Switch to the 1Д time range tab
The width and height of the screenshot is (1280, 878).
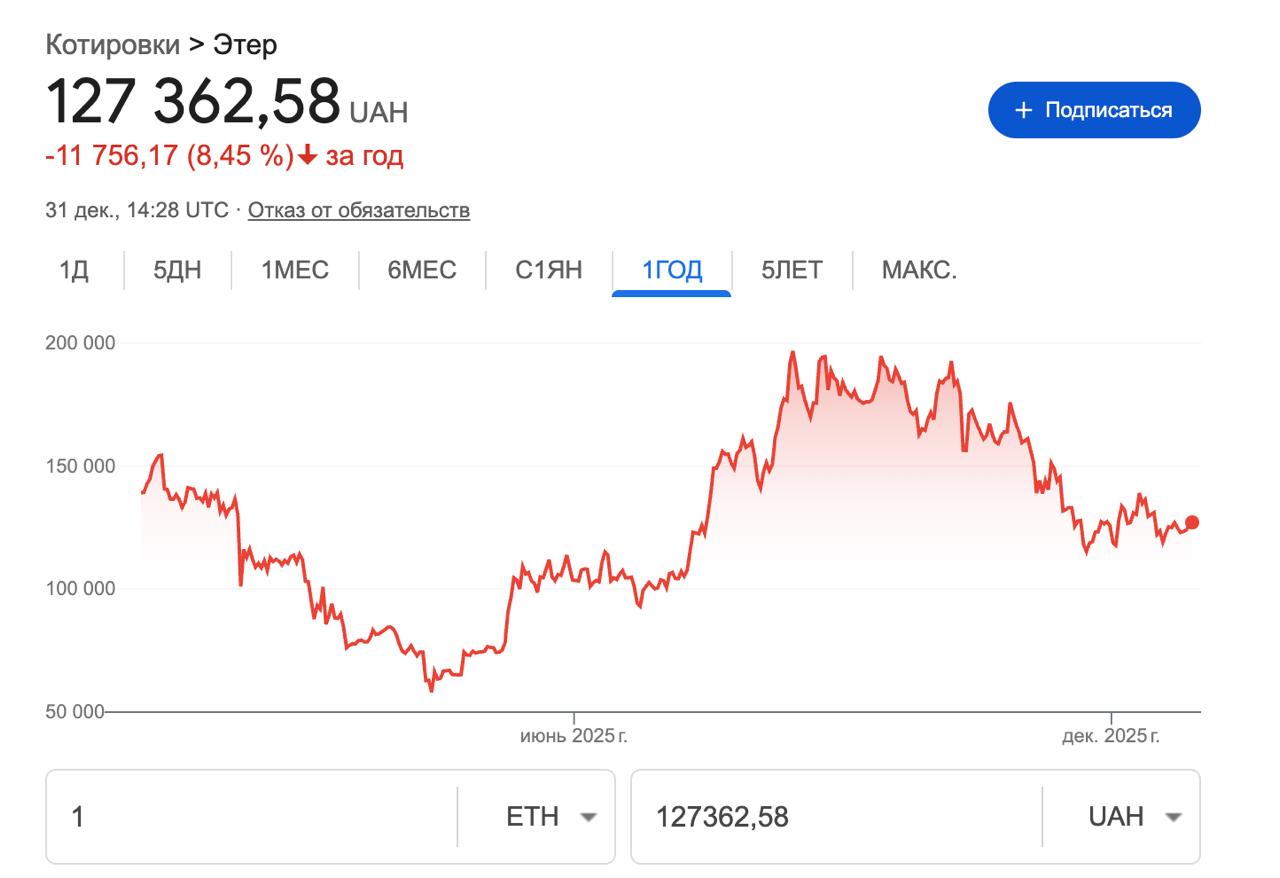tap(74, 270)
